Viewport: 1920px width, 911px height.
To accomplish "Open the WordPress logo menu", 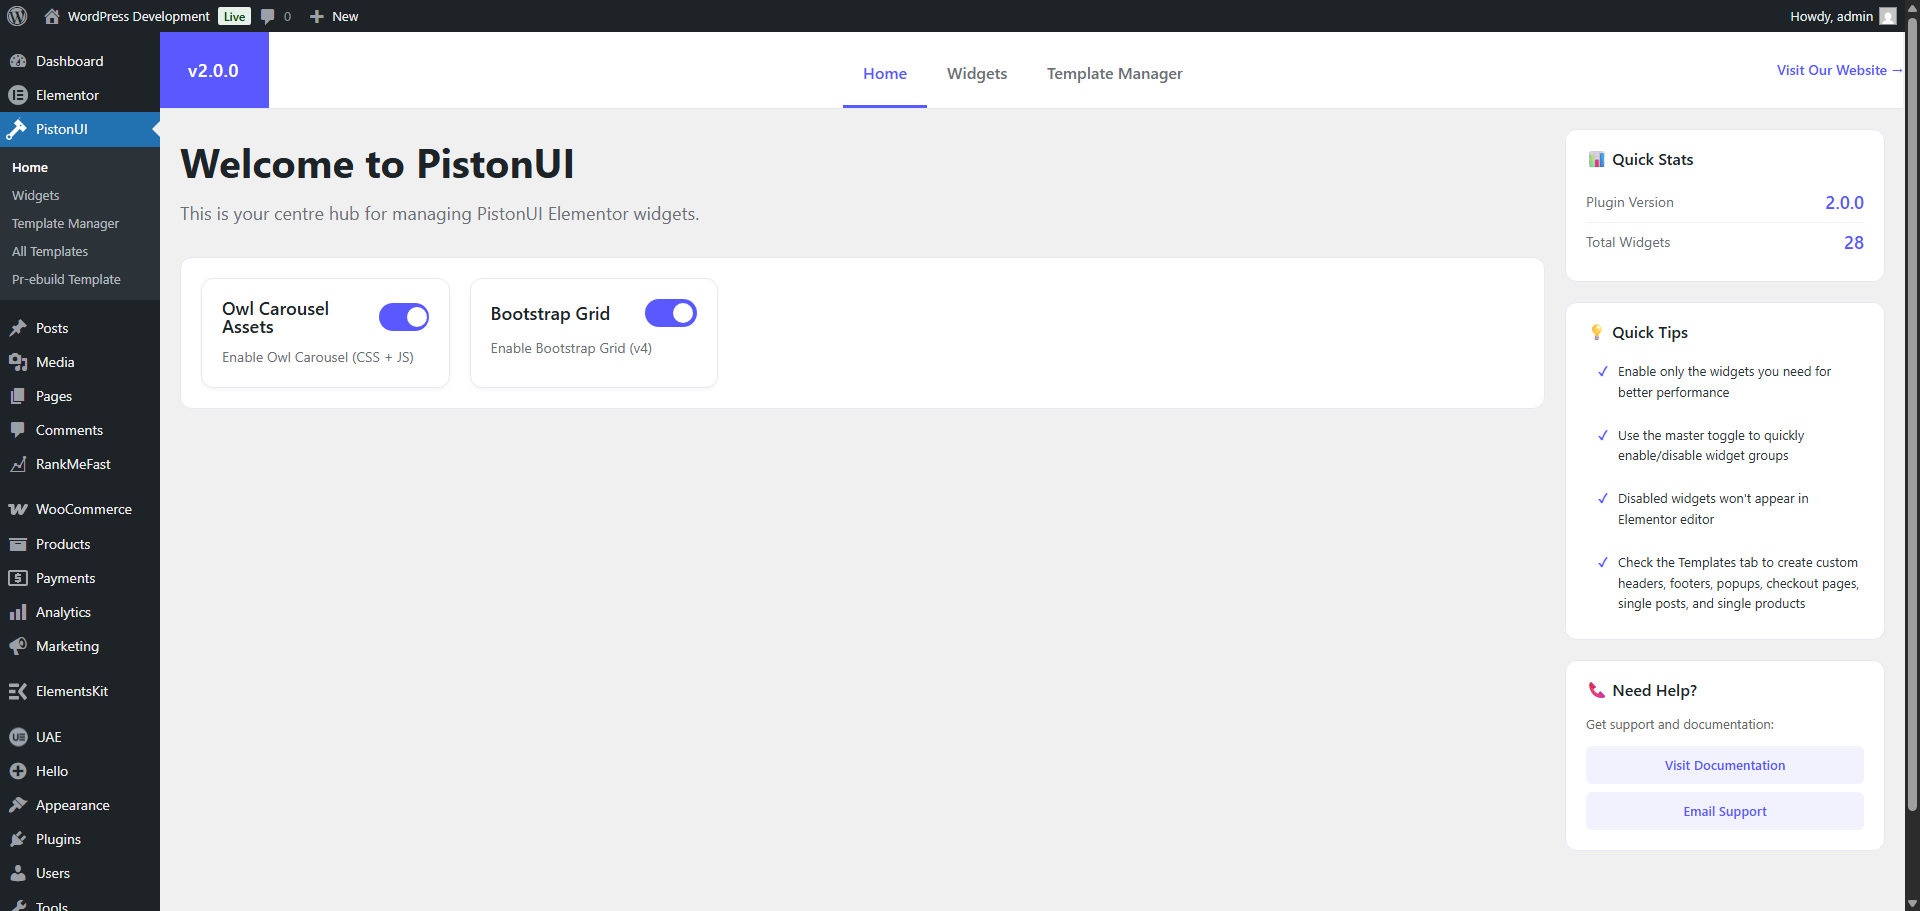I will pyautogui.click(x=17, y=16).
